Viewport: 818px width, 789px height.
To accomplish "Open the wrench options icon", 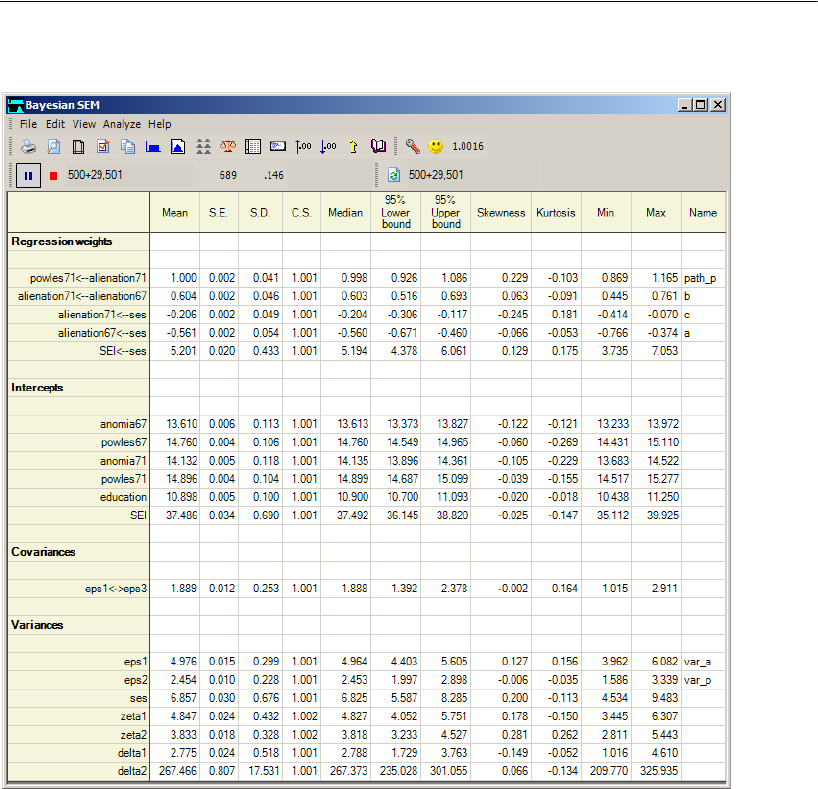I will point(412,146).
